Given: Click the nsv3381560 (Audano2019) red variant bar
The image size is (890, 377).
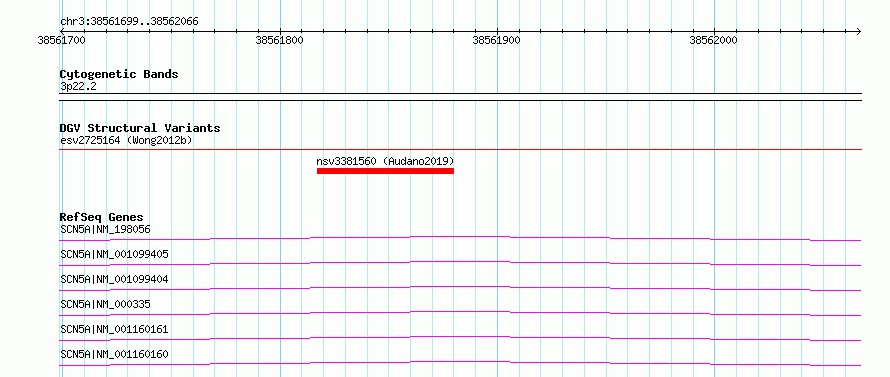Looking at the screenshot, I should point(385,171).
